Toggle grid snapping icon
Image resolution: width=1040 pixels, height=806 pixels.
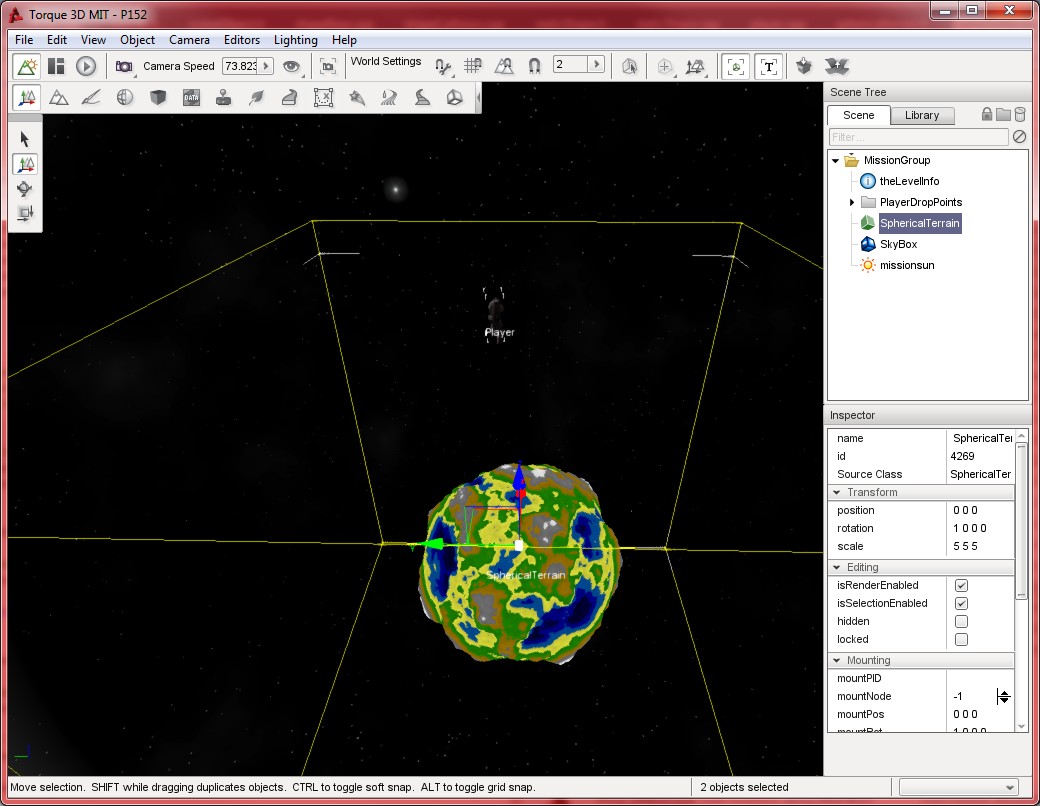[473, 66]
